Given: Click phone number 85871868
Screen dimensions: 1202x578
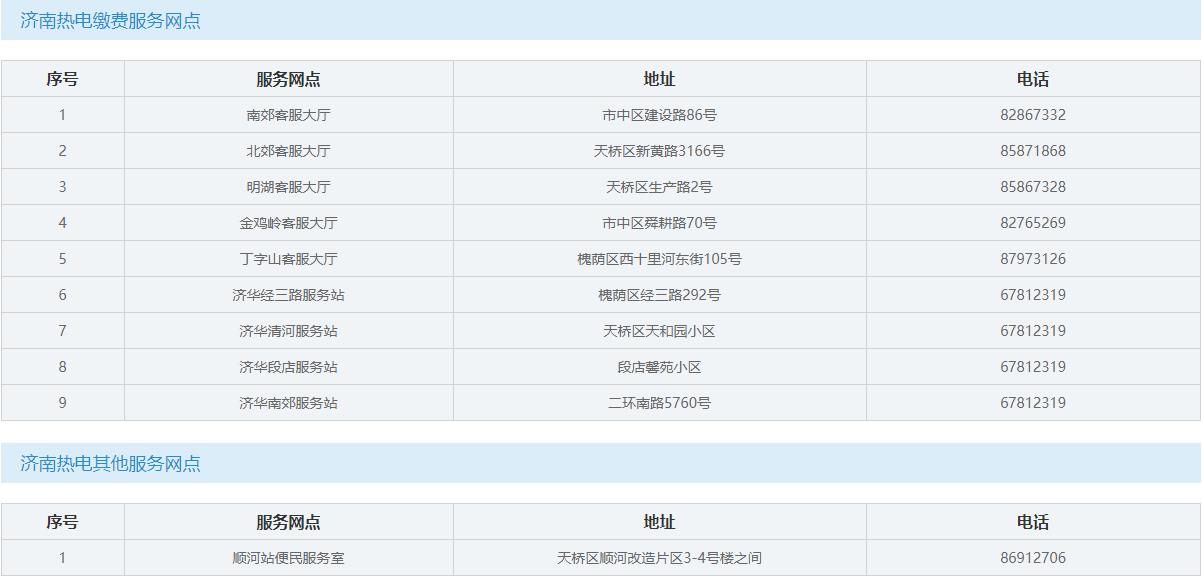Looking at the screenshot, I should [x=1032, y=151].
